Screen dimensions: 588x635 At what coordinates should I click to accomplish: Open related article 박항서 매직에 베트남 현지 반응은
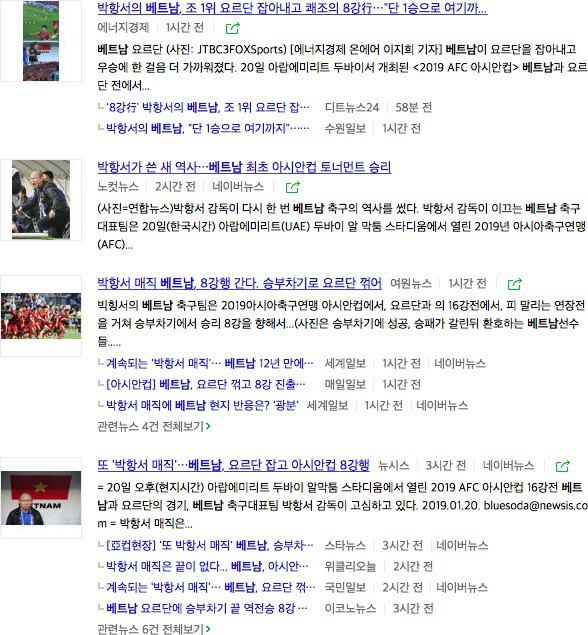point(202,405)
